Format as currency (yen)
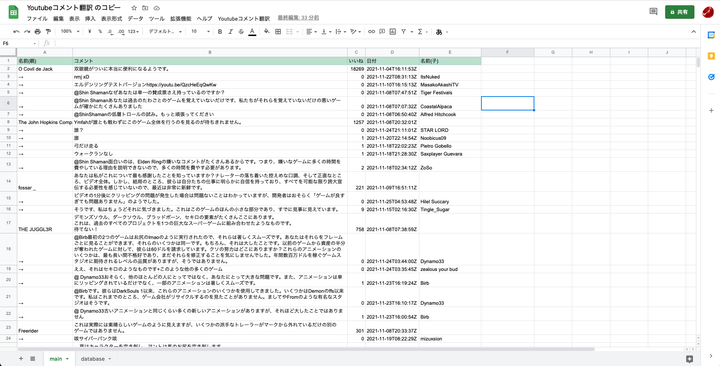The height and width of the screenshot is (366, 720). tap(90, 32)
